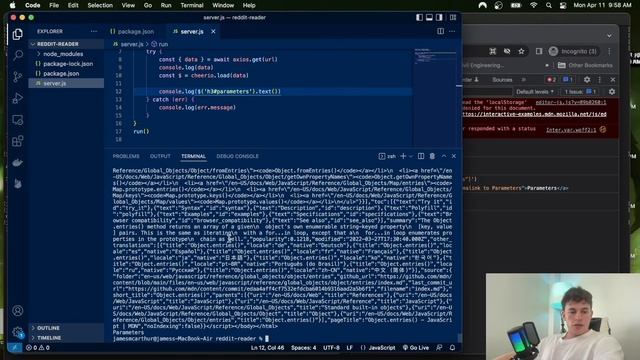Image resolution: width=640 pixels, height=360 pixels.
Task: Change the UTF-8 encoding status item
Action: (331, 348)
